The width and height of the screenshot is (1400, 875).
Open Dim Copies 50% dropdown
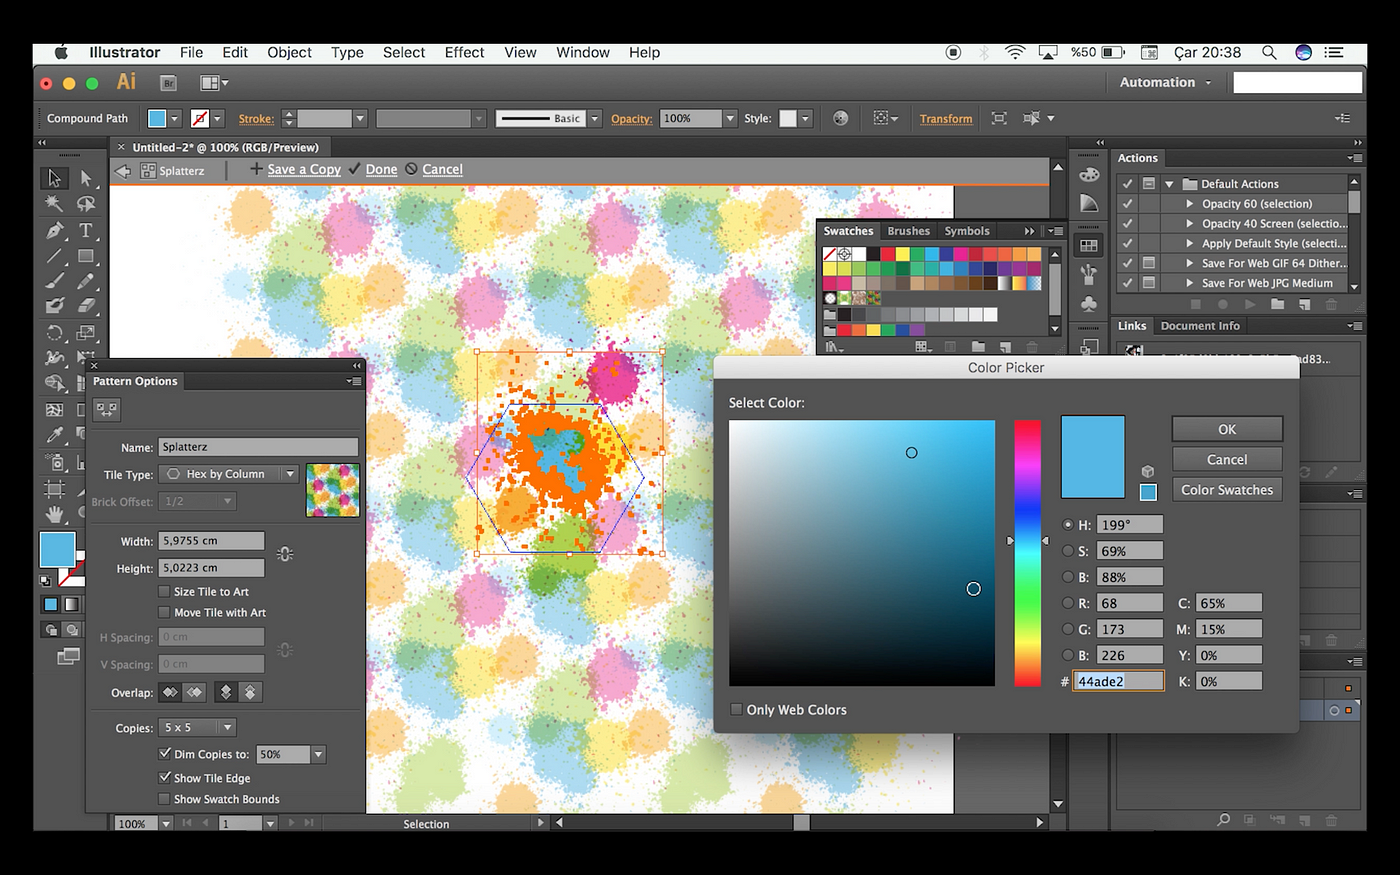pos(318,754)
